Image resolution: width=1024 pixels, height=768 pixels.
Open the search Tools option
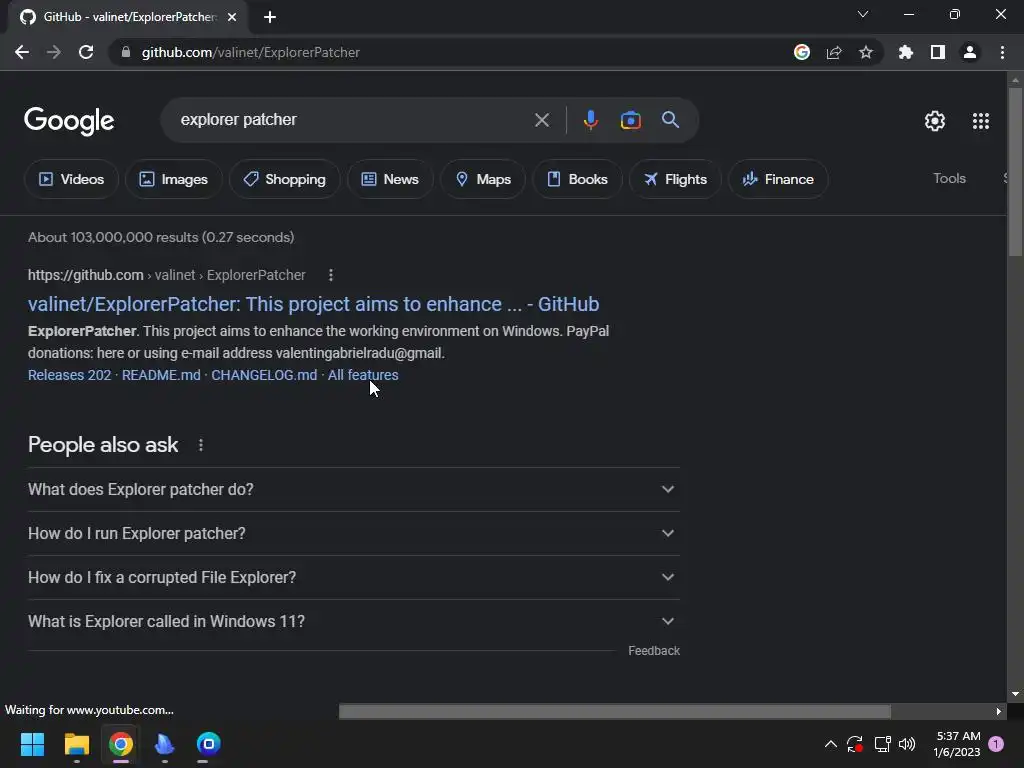(x=949, y=178)
